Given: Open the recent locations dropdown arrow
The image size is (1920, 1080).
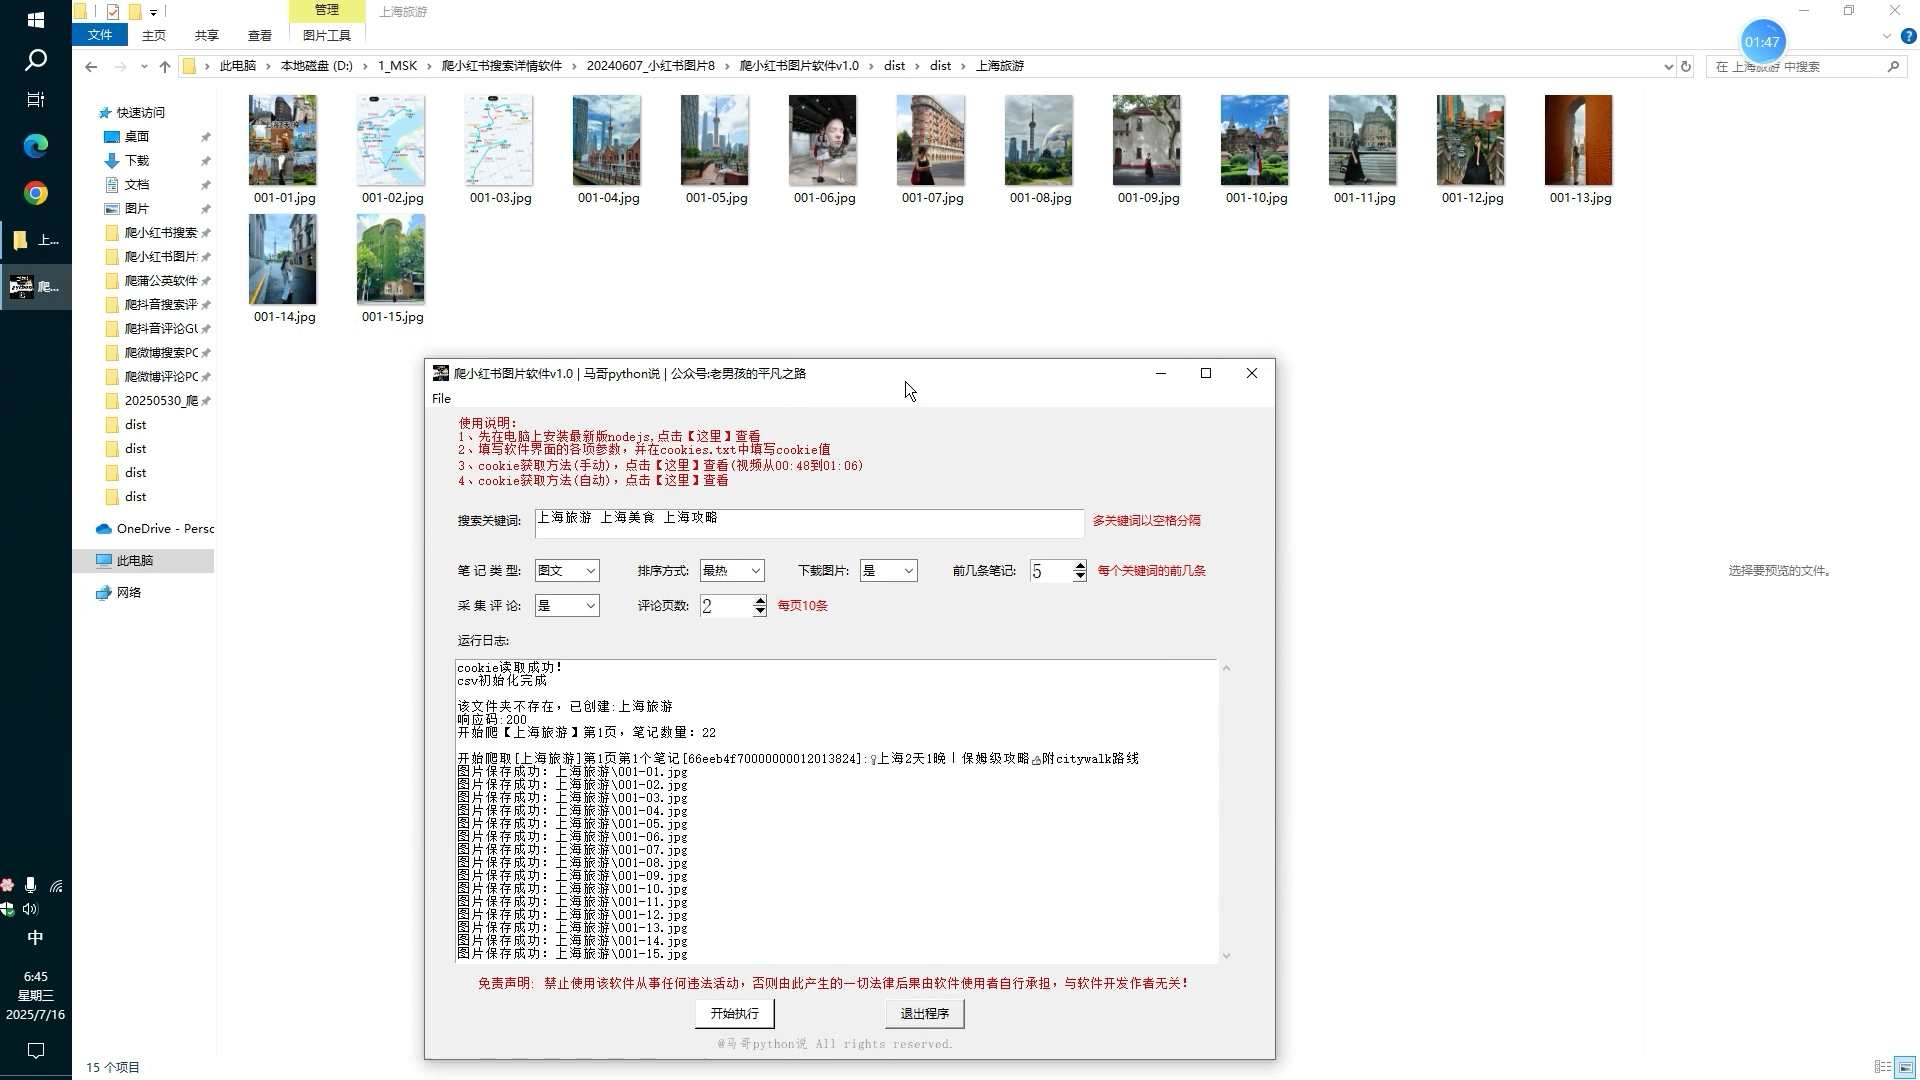Looking at the screenshot, I should pyautogui.click(x=144, y=66).
